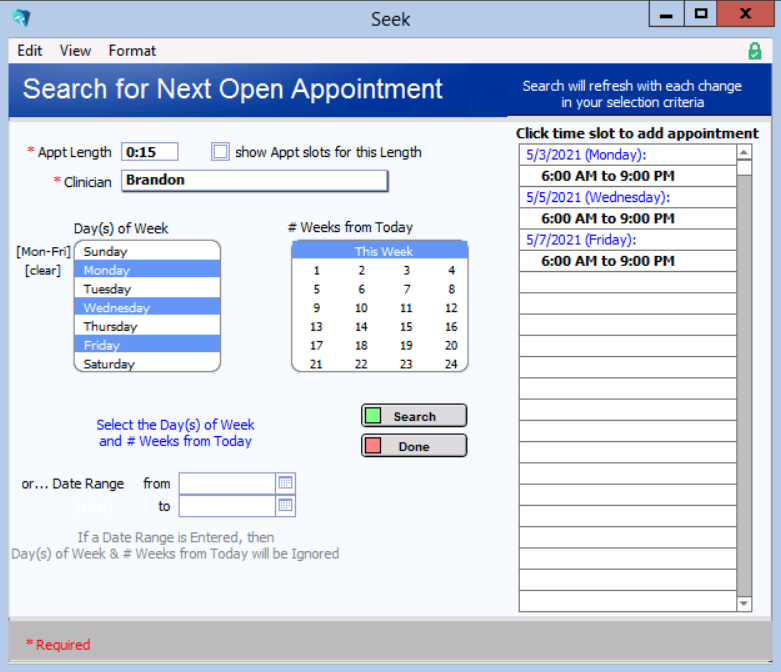This screenshot has height=672, width=781.
Task: Enable show Appt slots for this Length
Action: pyautogui.click(x=220, y=151)
